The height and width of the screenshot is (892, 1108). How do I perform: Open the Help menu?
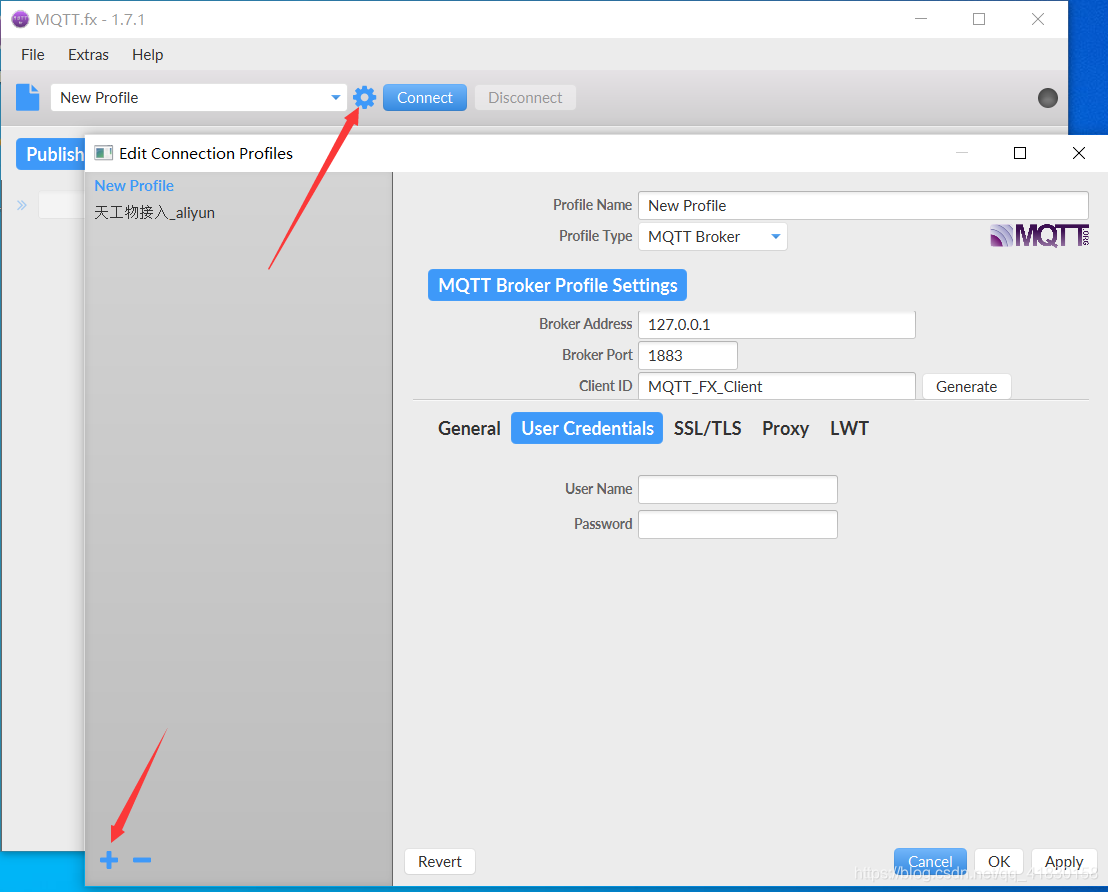(x=148, y=55)
